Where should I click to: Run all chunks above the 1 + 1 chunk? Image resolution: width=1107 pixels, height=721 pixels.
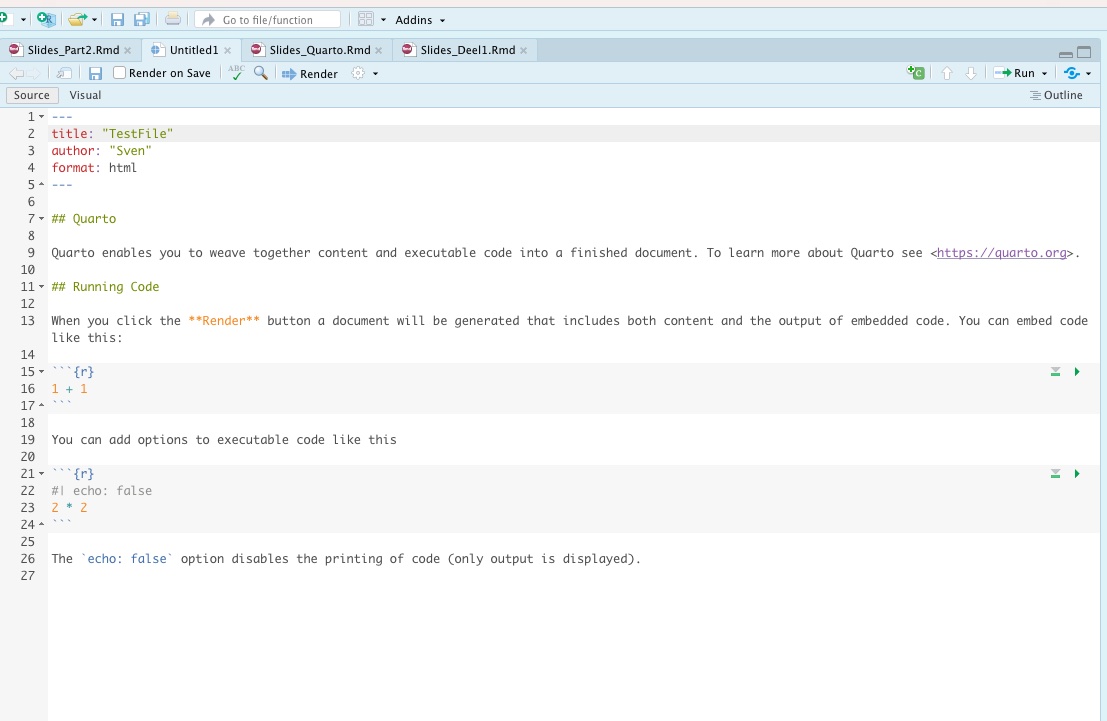(1055, 371)
